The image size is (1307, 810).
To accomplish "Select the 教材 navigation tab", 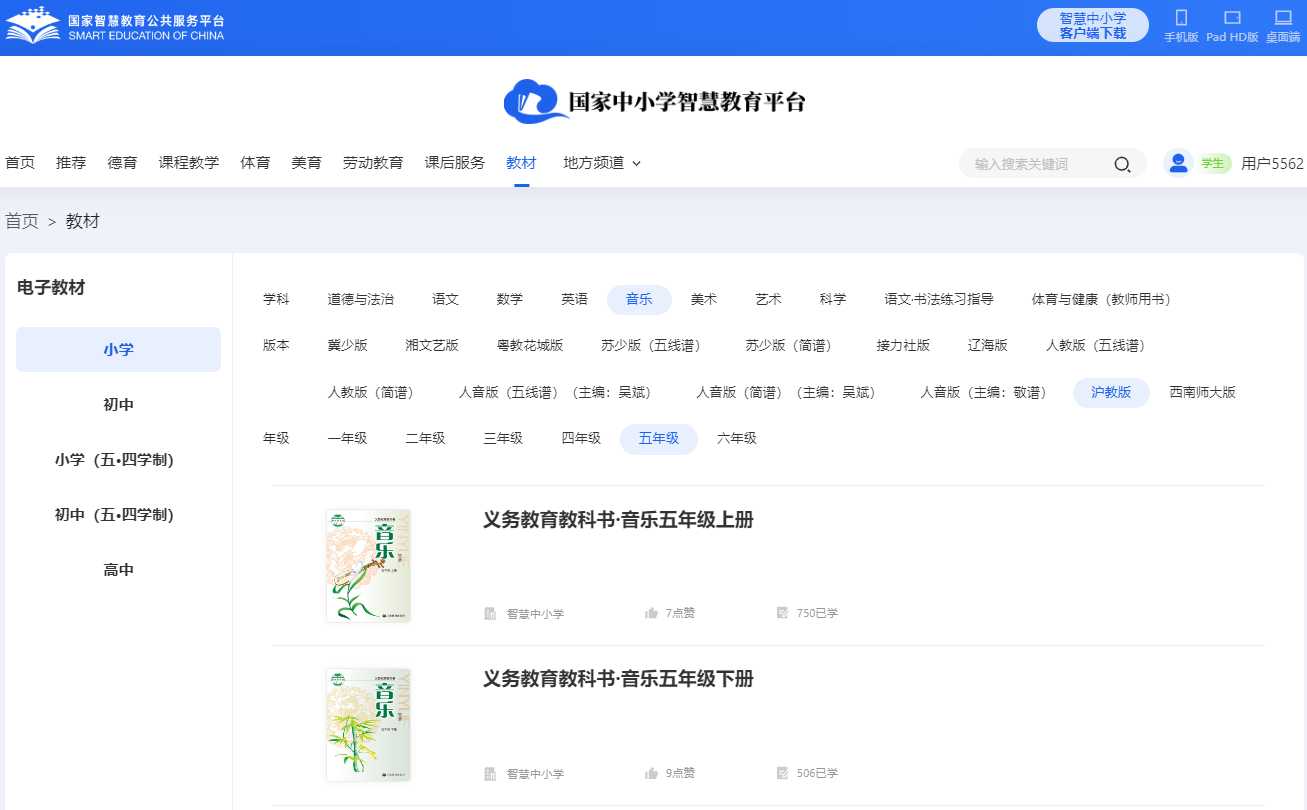I will point(521,163).
